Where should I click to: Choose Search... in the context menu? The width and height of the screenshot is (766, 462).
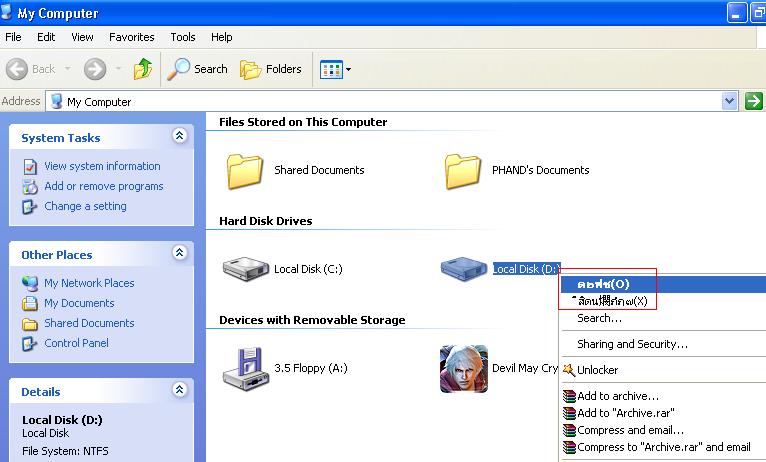tap(663, 318)
